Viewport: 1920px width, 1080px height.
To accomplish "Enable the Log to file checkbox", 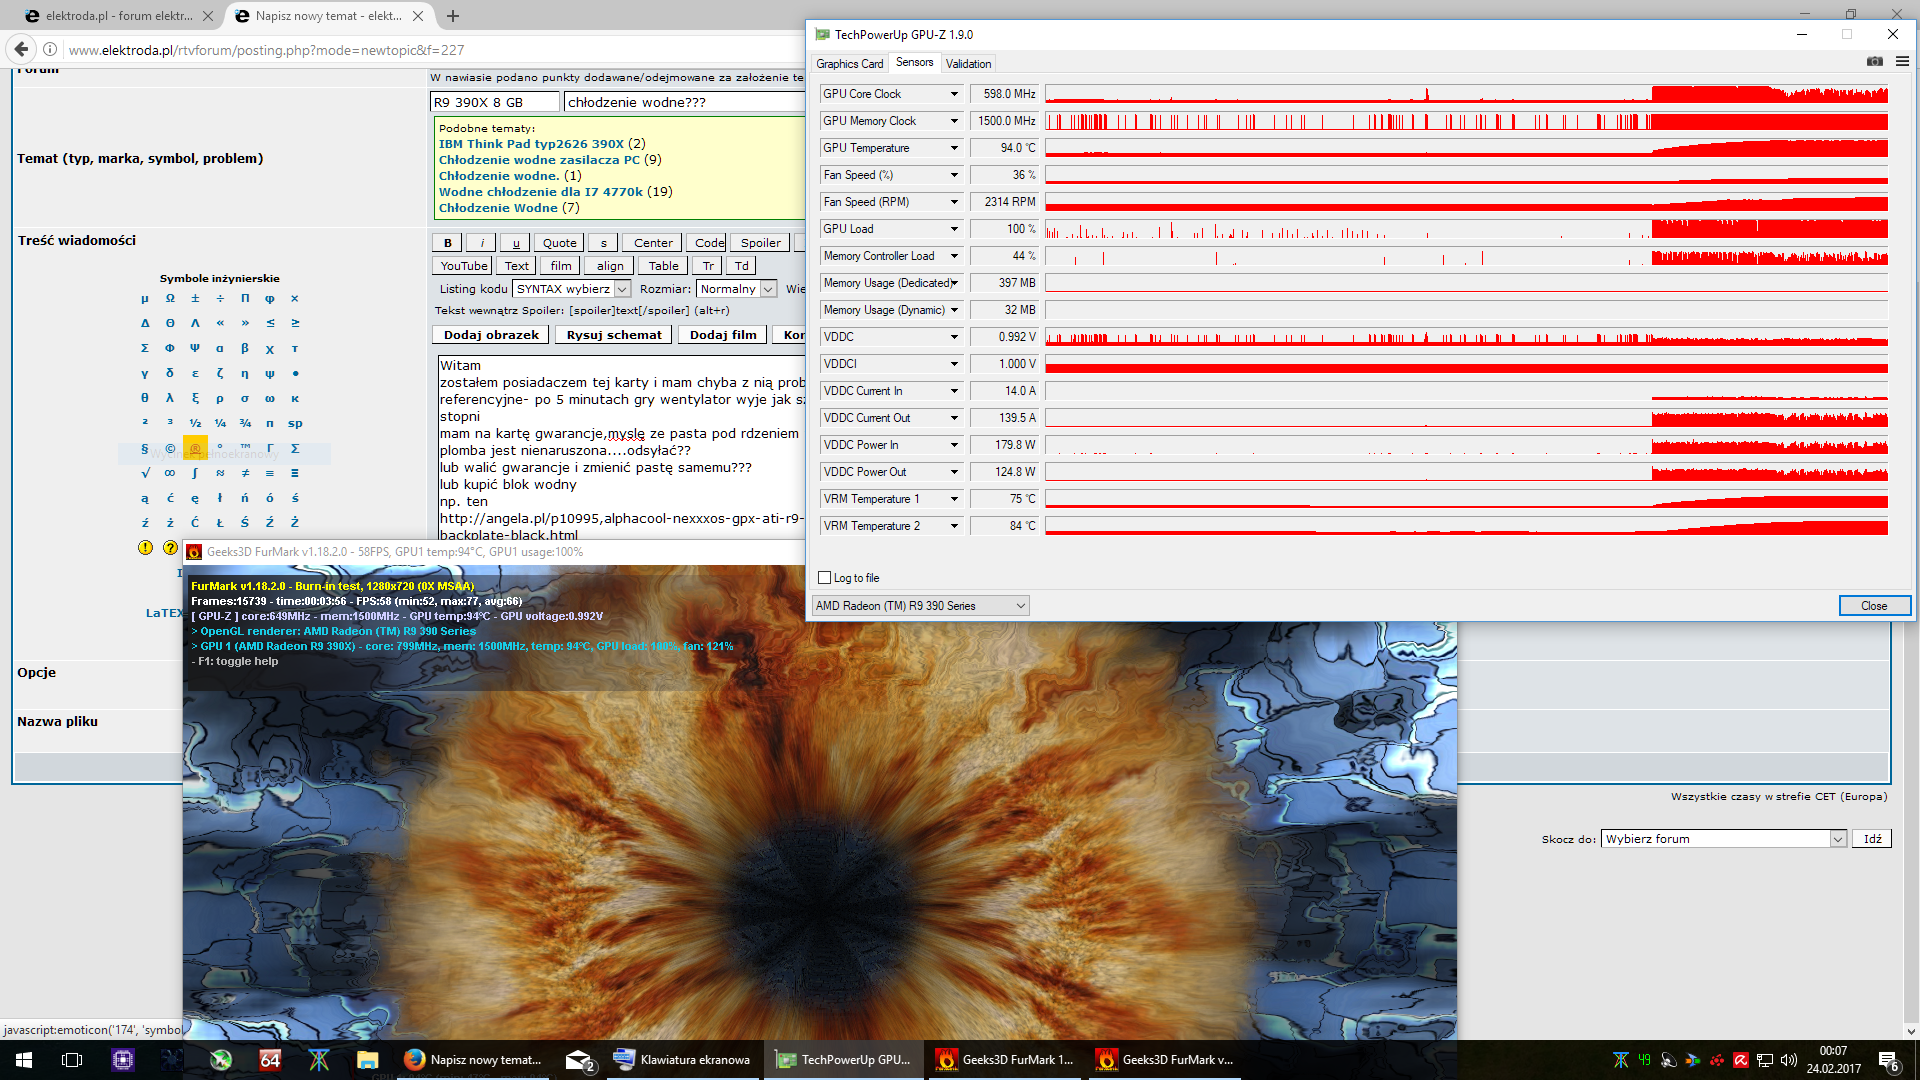I will (825, 578).
